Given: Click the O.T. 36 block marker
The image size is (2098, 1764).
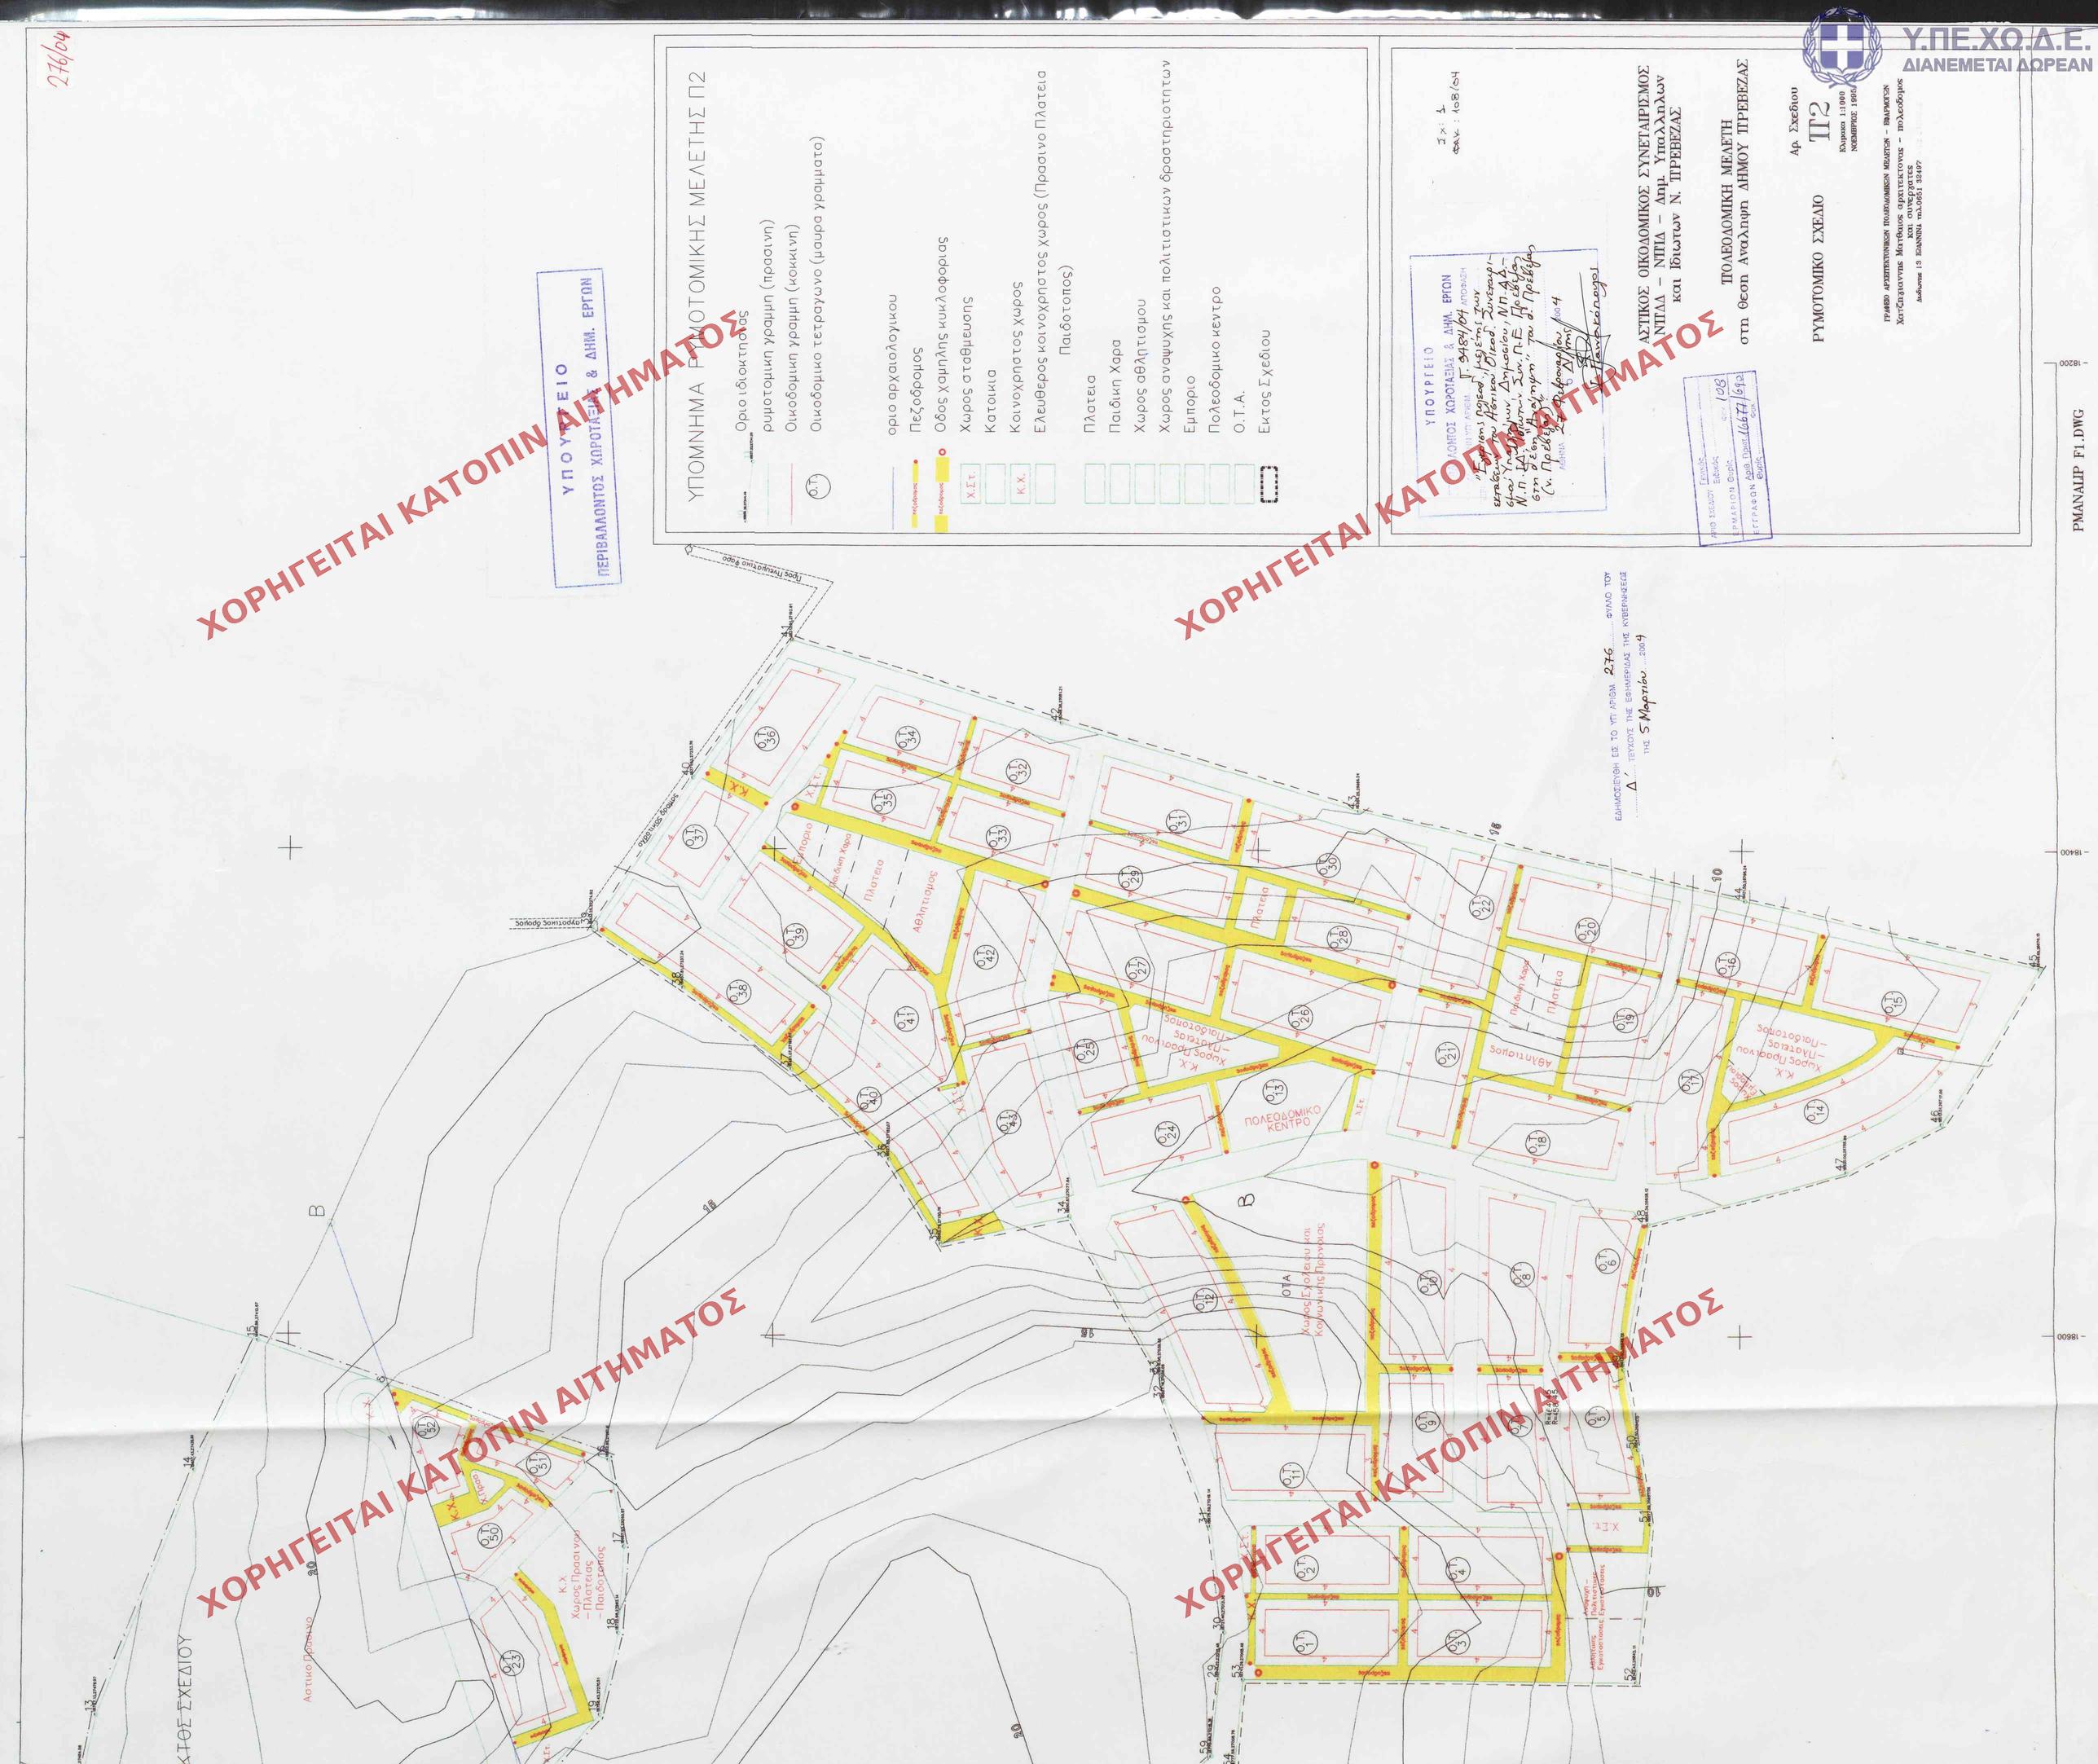Looking at the screenshot, I should 768,739.
